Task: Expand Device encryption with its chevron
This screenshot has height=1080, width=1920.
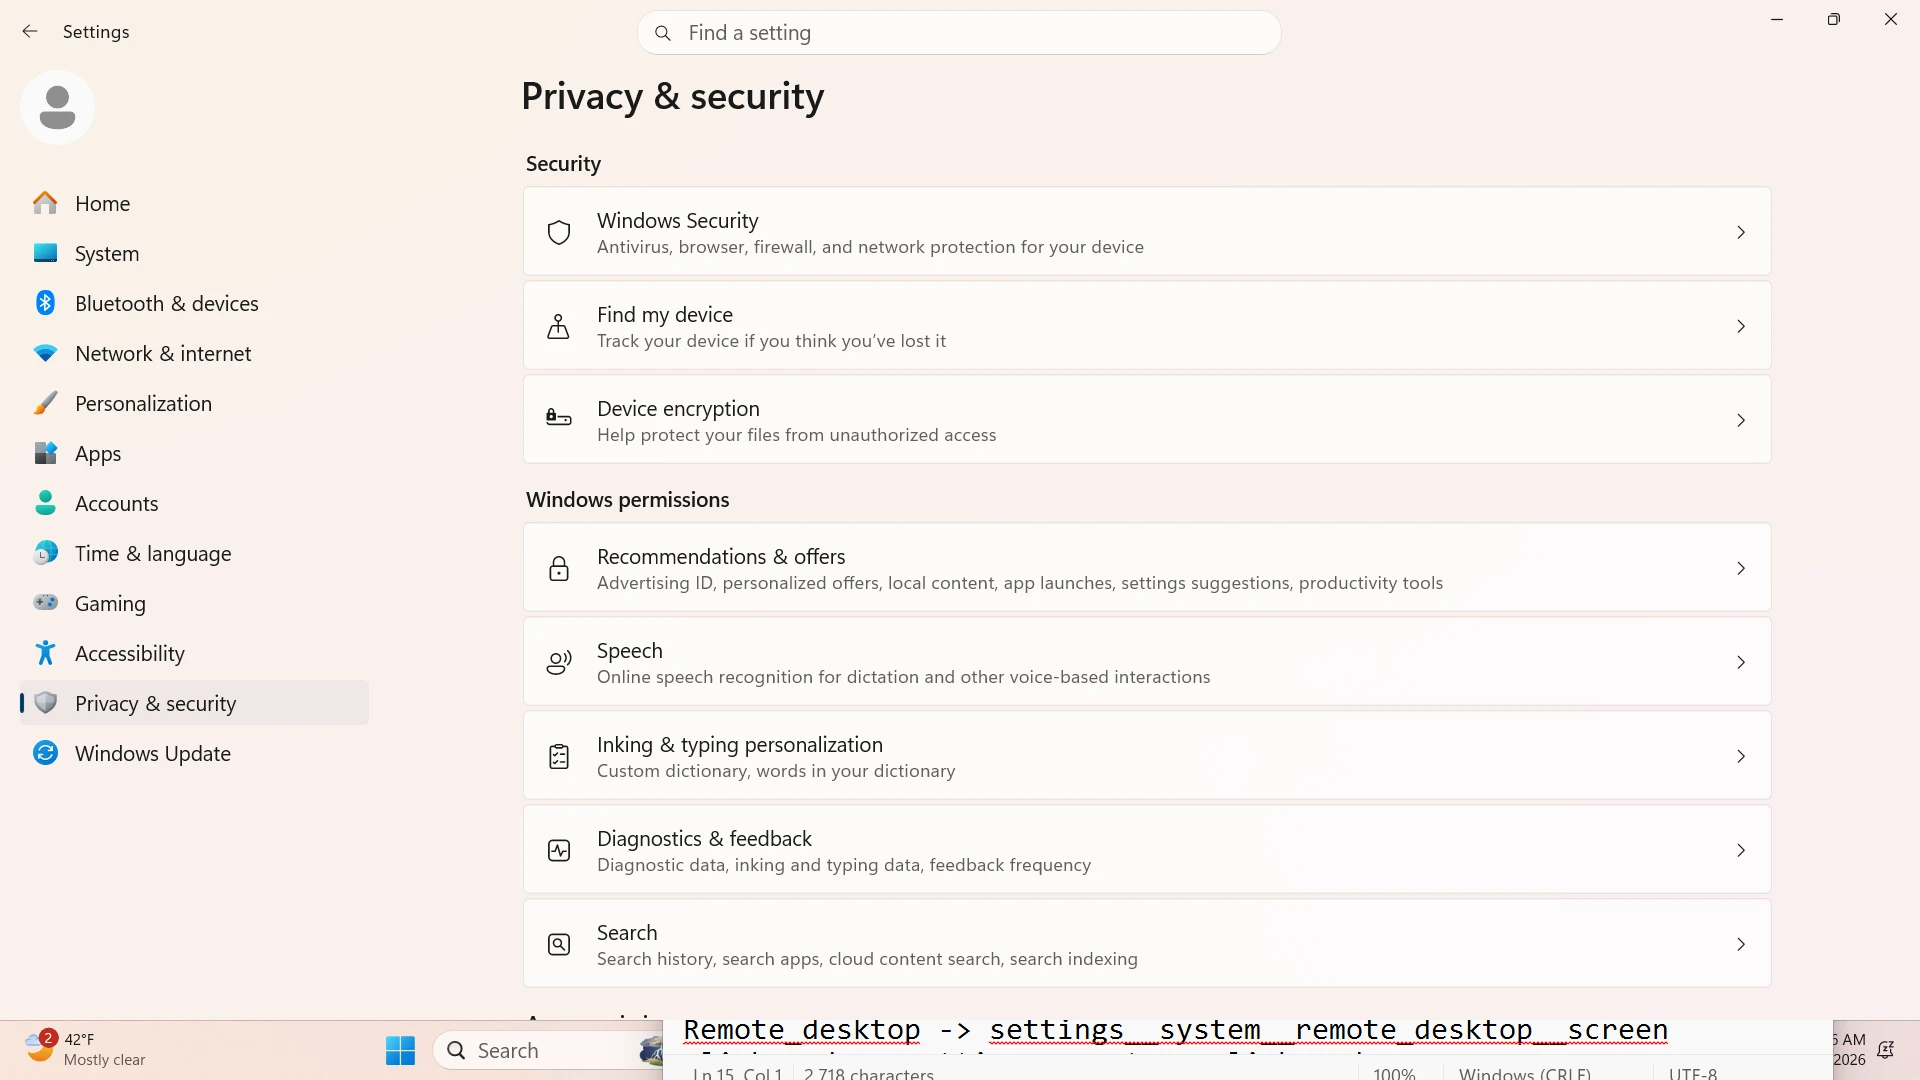Action: pyautogui.click(x=1741, y=420)
